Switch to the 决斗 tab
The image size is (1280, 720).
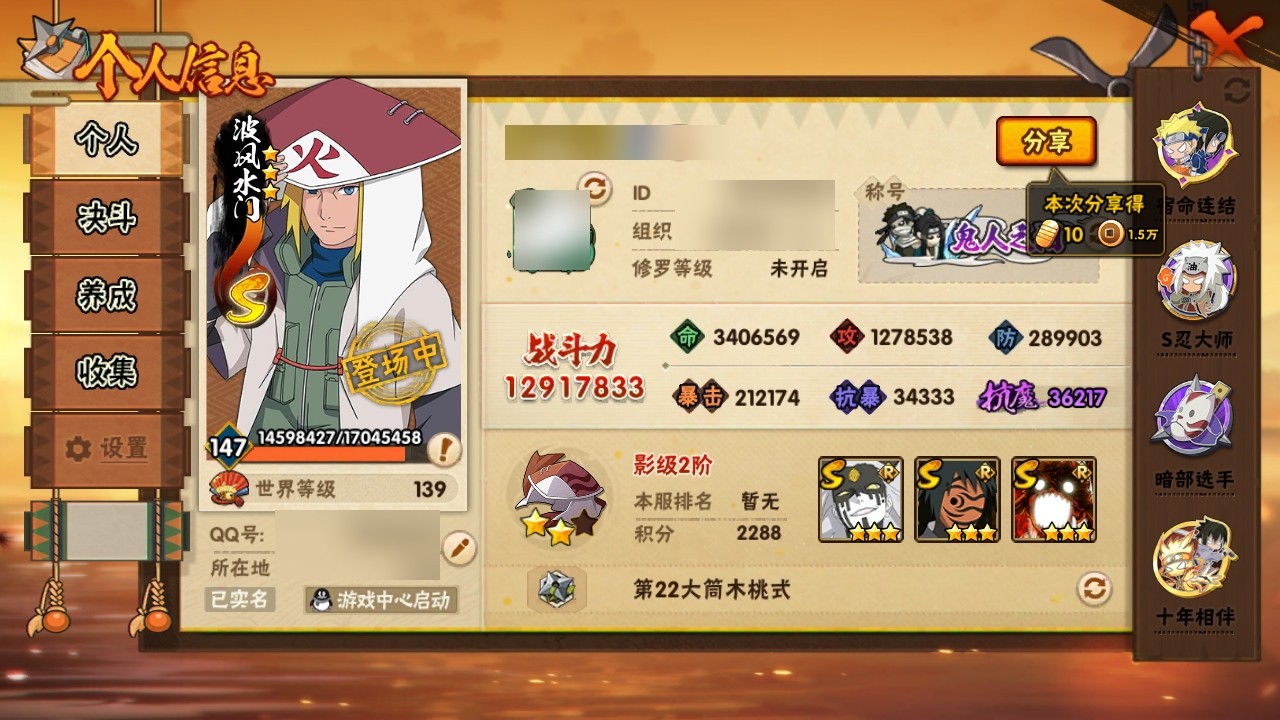click(107, 217)
